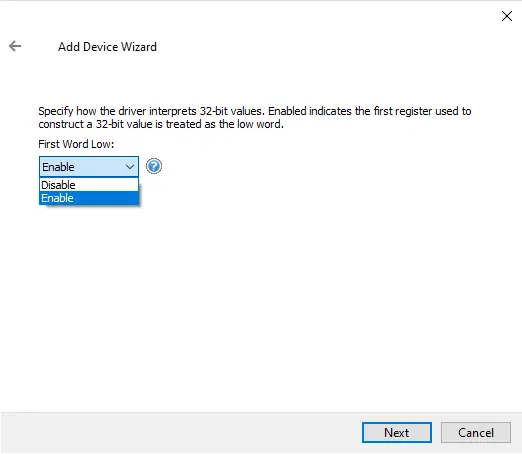Click the combo box showing Enable
Image resolution: width=522 pixels, height=454 pixels.
point(89,167)
